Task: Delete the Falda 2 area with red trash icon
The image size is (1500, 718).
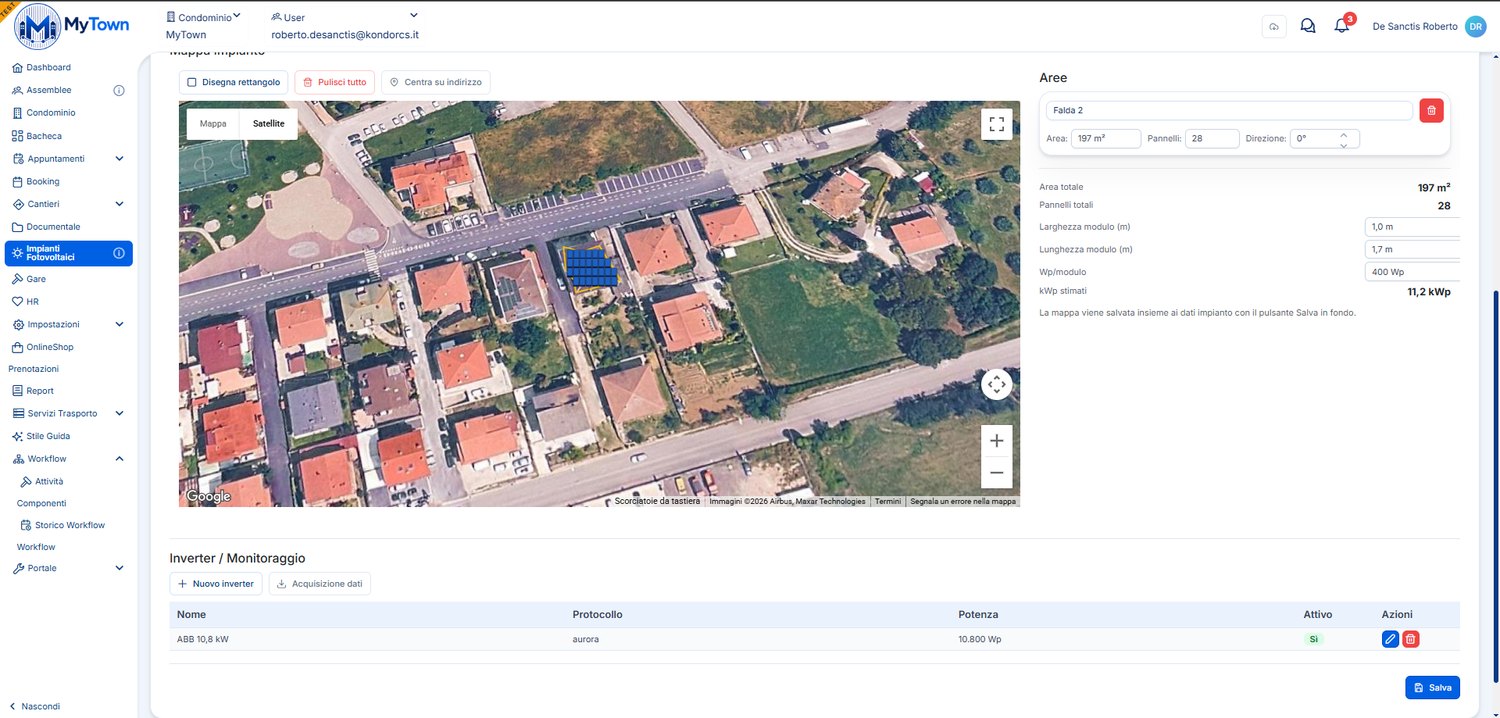Action: click(x=1431, y=111)
